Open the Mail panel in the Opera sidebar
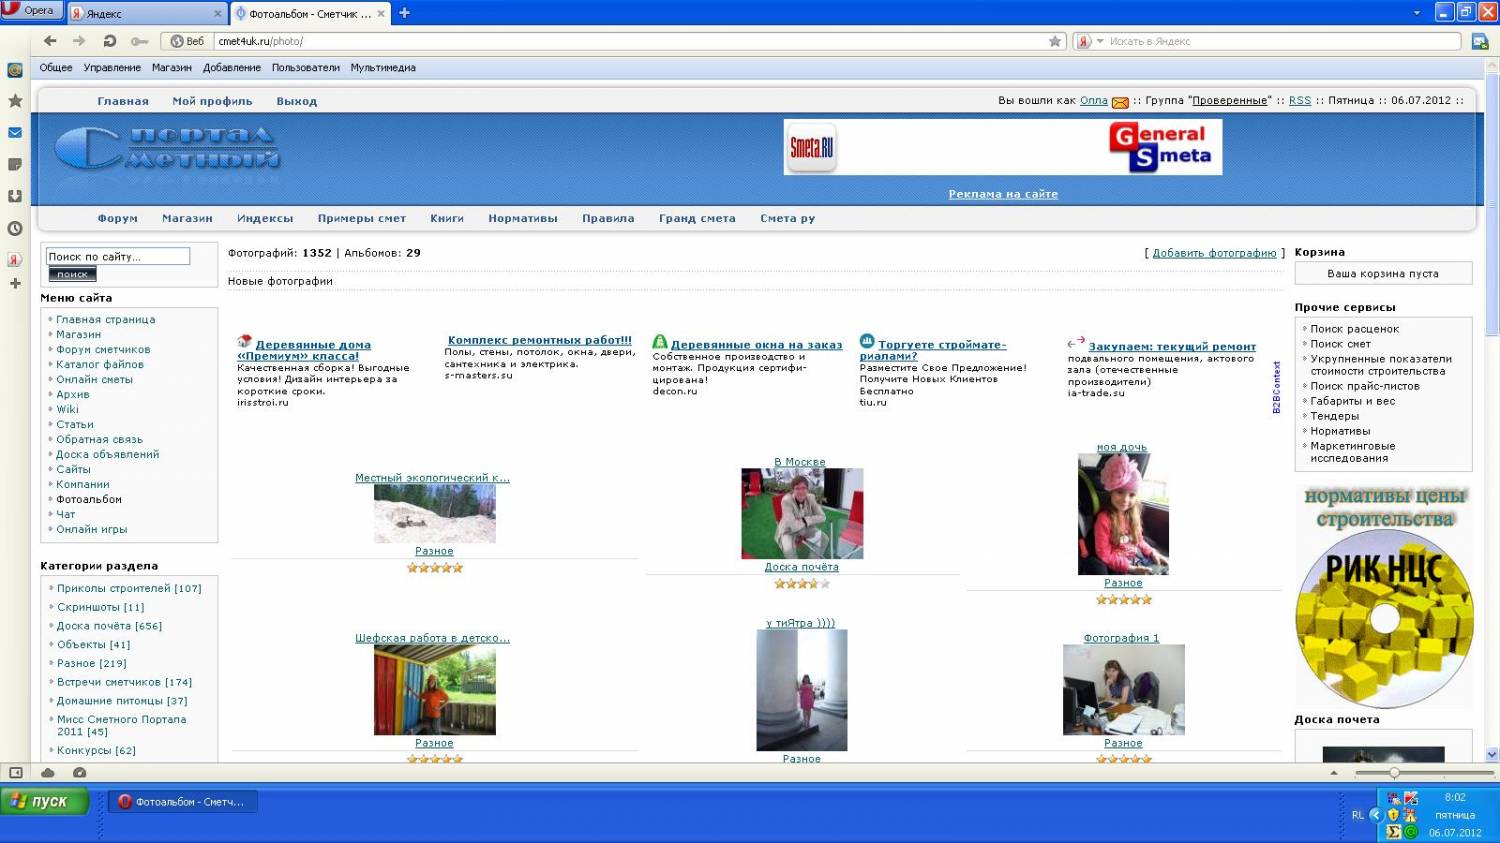 tap(15, 133)
